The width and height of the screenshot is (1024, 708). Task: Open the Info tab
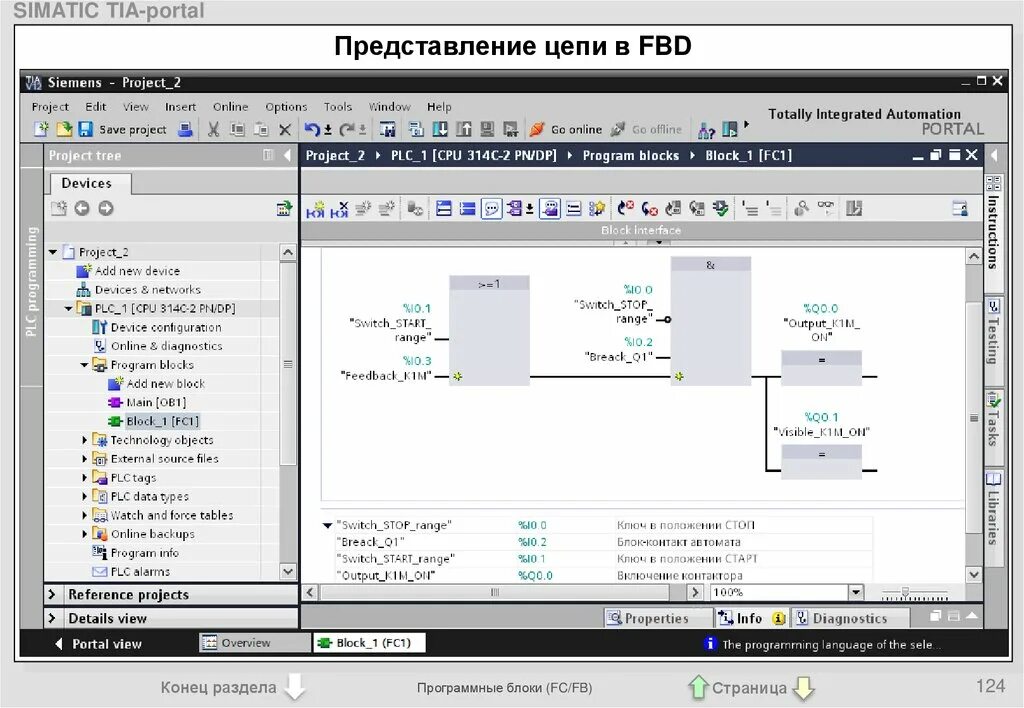pos(751,619)
